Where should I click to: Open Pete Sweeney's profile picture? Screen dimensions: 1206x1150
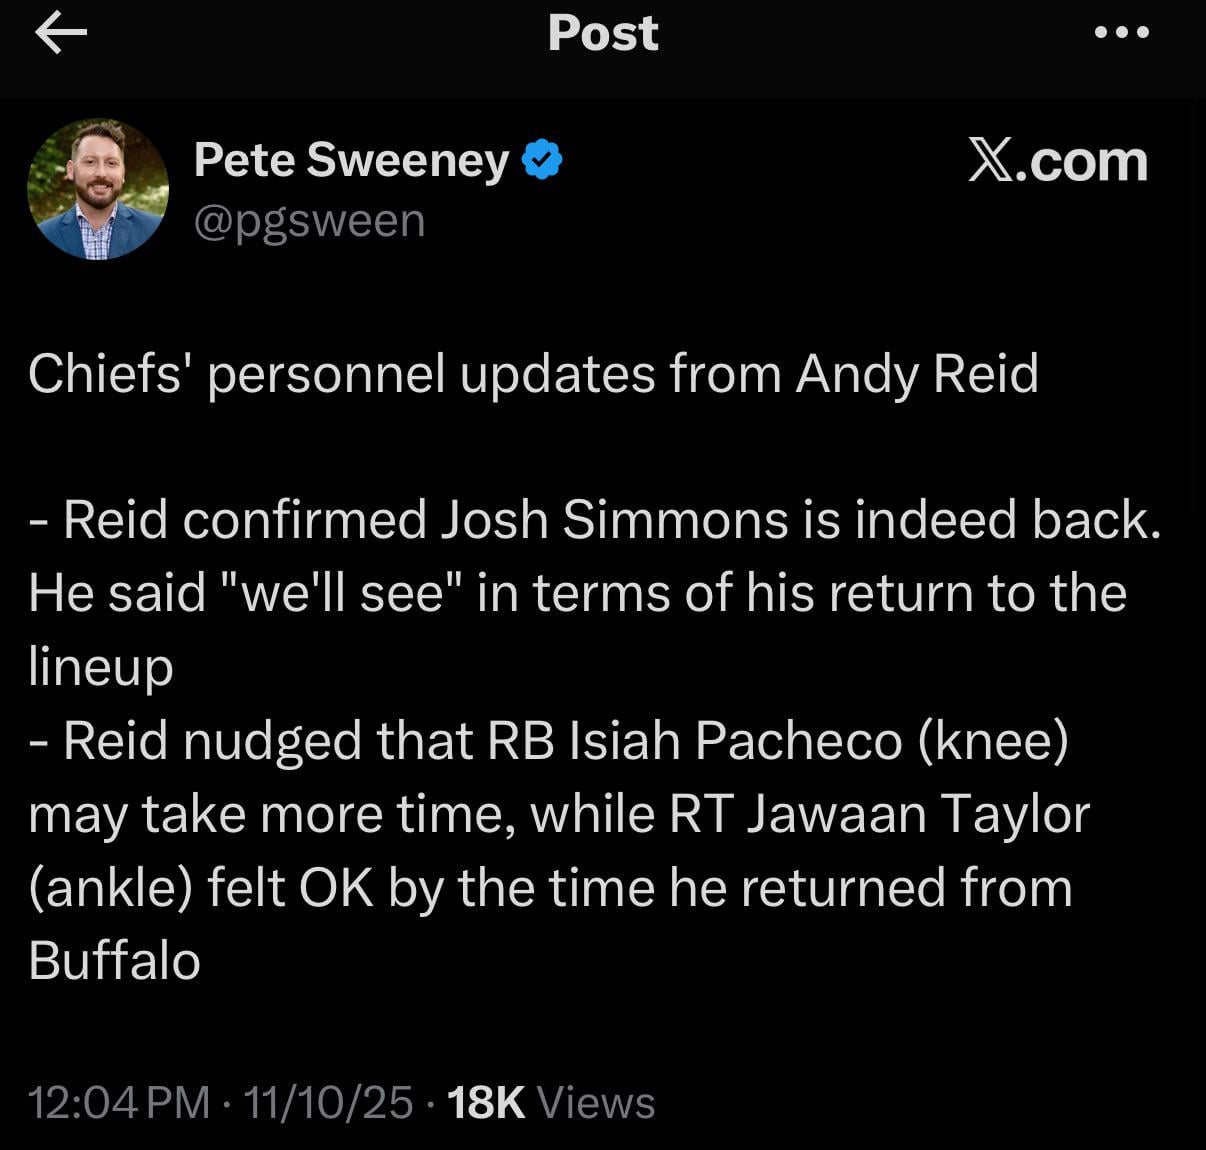(x=98, y=189)
